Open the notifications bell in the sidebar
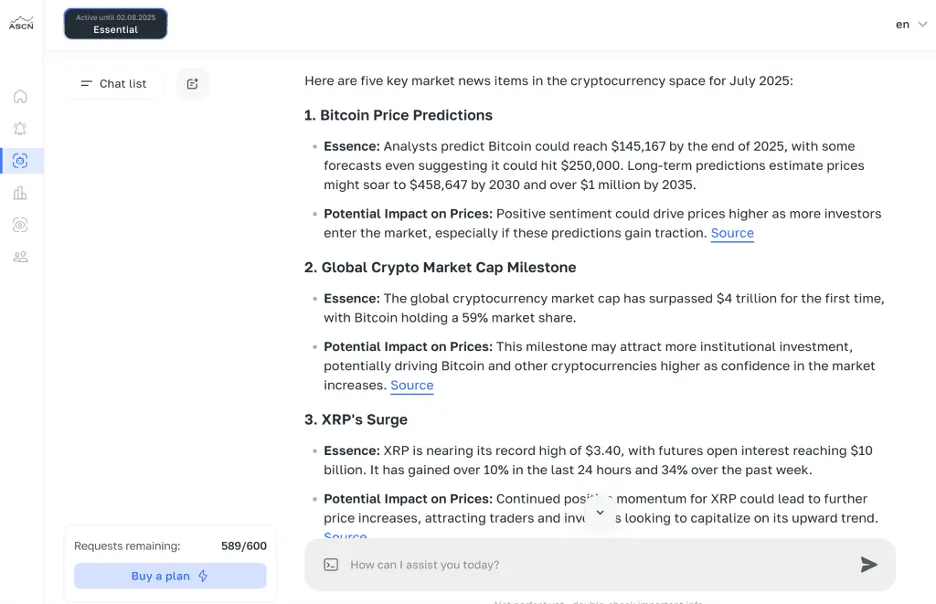 tap(20, 128)
